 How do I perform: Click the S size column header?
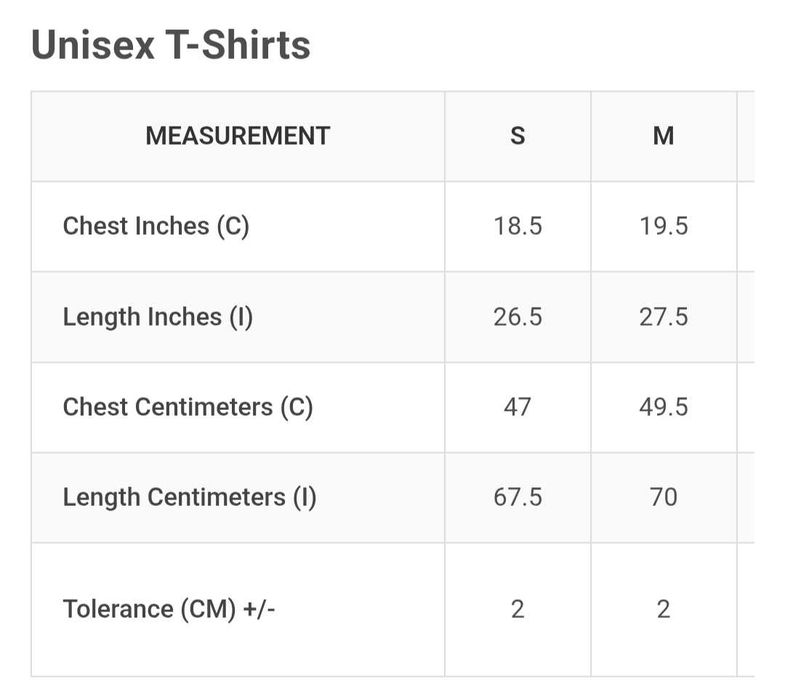[517, 136]
